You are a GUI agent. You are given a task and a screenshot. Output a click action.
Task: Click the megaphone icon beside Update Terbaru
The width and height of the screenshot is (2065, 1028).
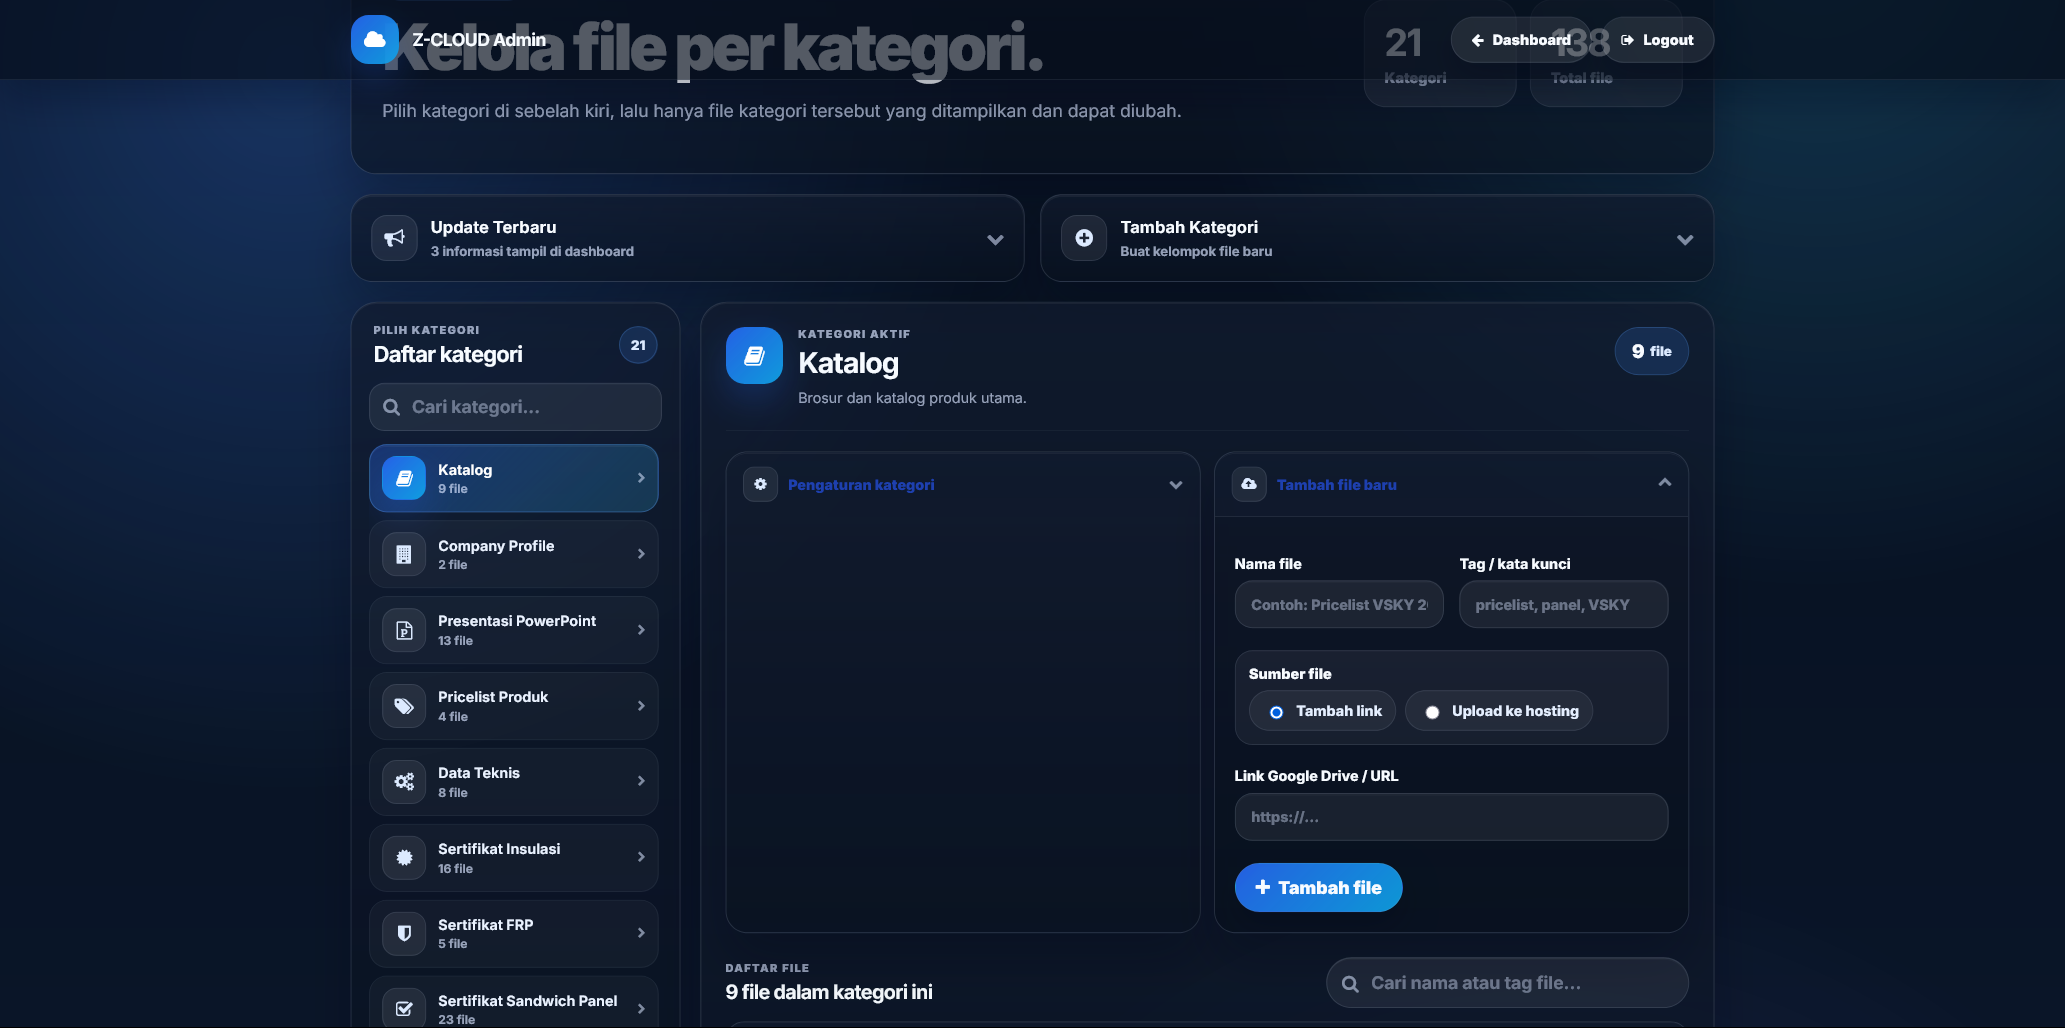394,238
